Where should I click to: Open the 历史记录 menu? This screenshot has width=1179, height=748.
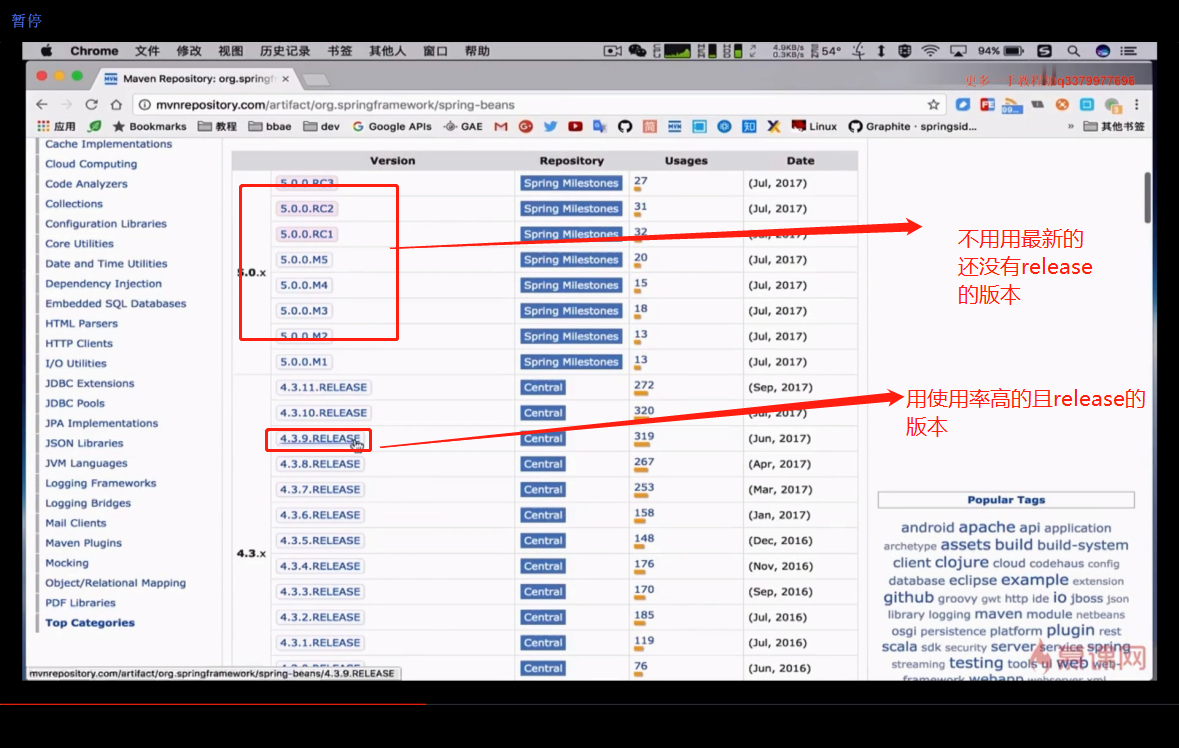pos(285,51)
